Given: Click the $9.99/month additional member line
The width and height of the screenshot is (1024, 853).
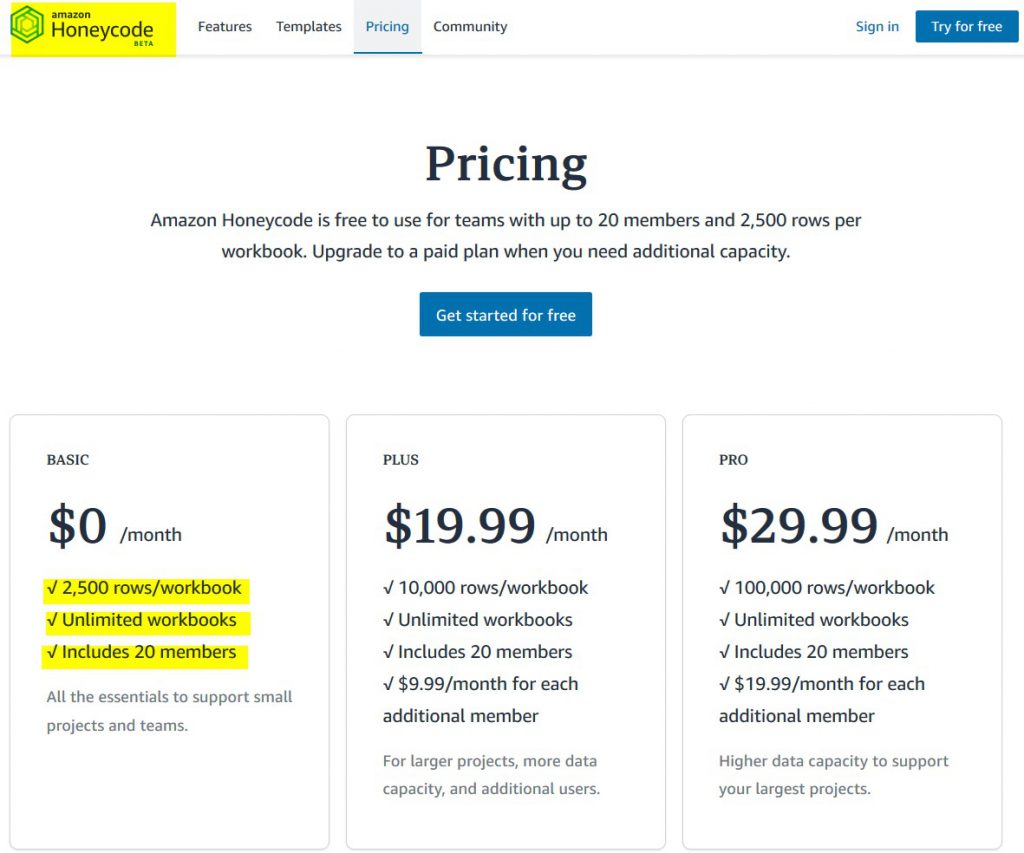Looking at the screenshot, I should [481, 685].
